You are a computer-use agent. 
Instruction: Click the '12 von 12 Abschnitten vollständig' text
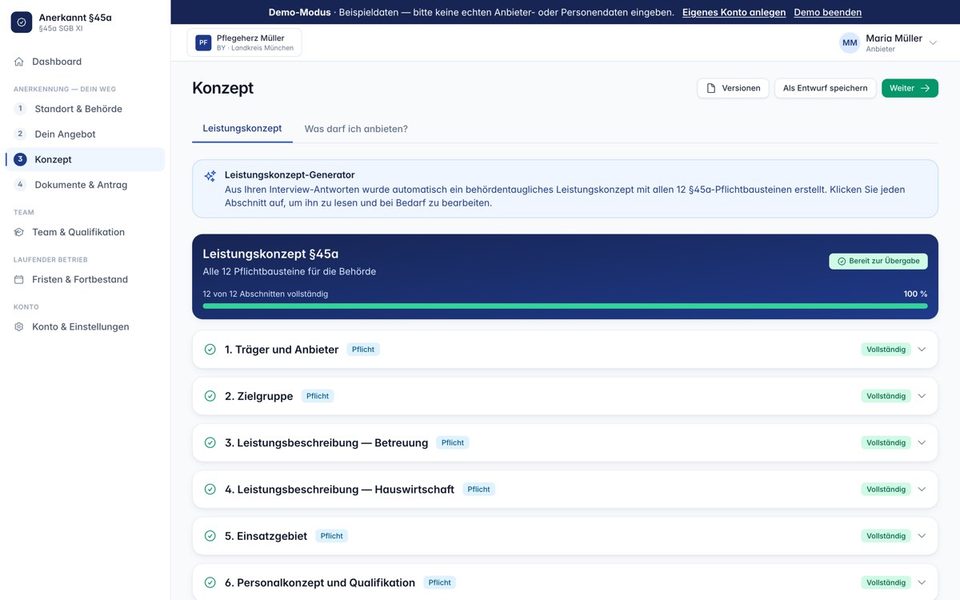coord(265,294)
